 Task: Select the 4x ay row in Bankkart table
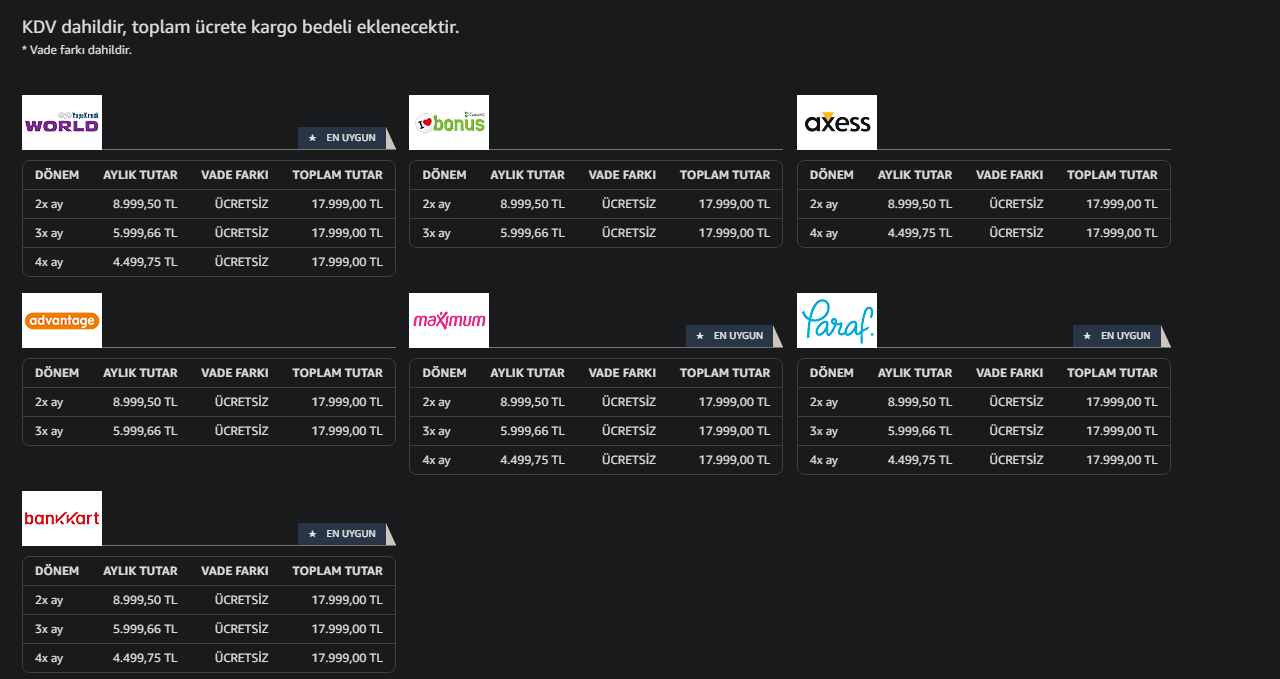(x=209, y=658)
